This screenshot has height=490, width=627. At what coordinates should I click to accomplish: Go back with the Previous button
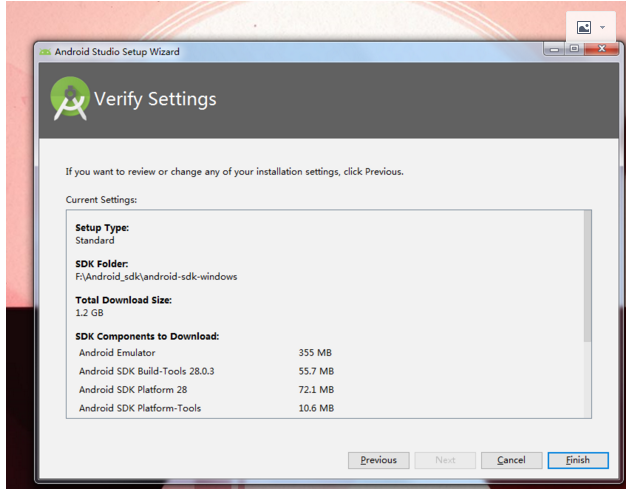tap(379, 460)
